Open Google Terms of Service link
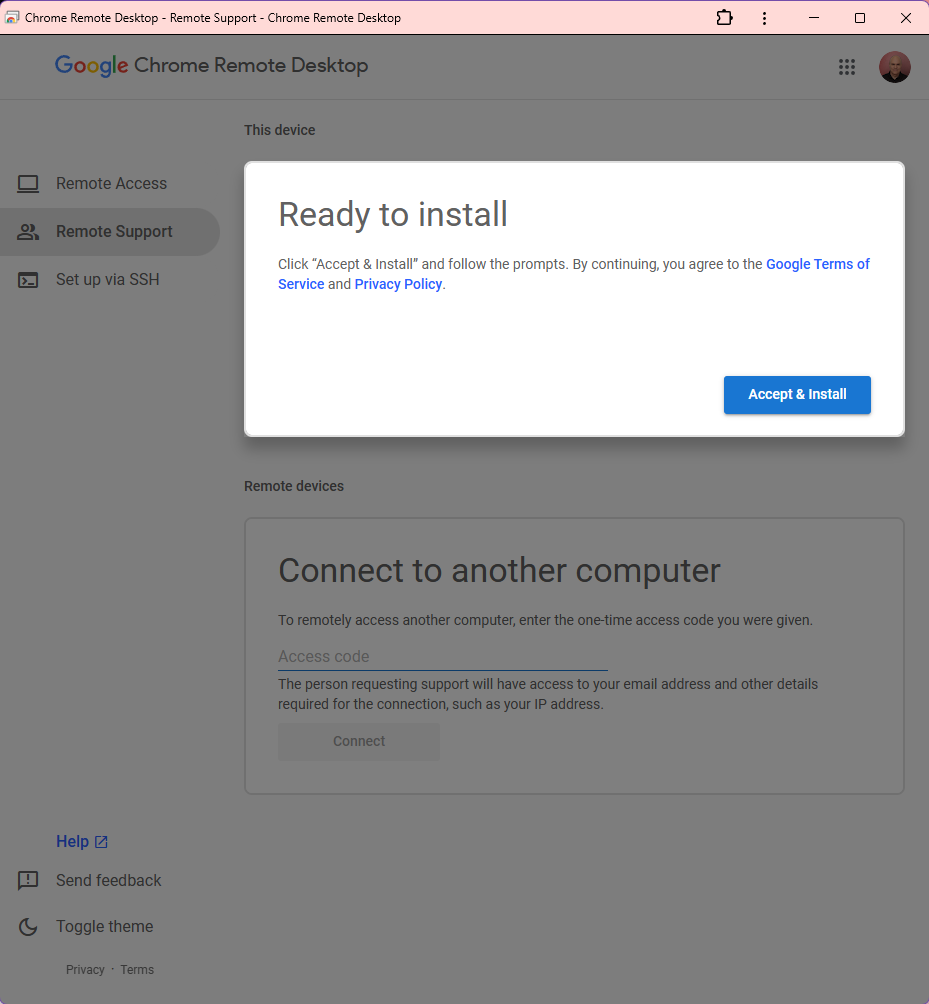 click(818, 264)
